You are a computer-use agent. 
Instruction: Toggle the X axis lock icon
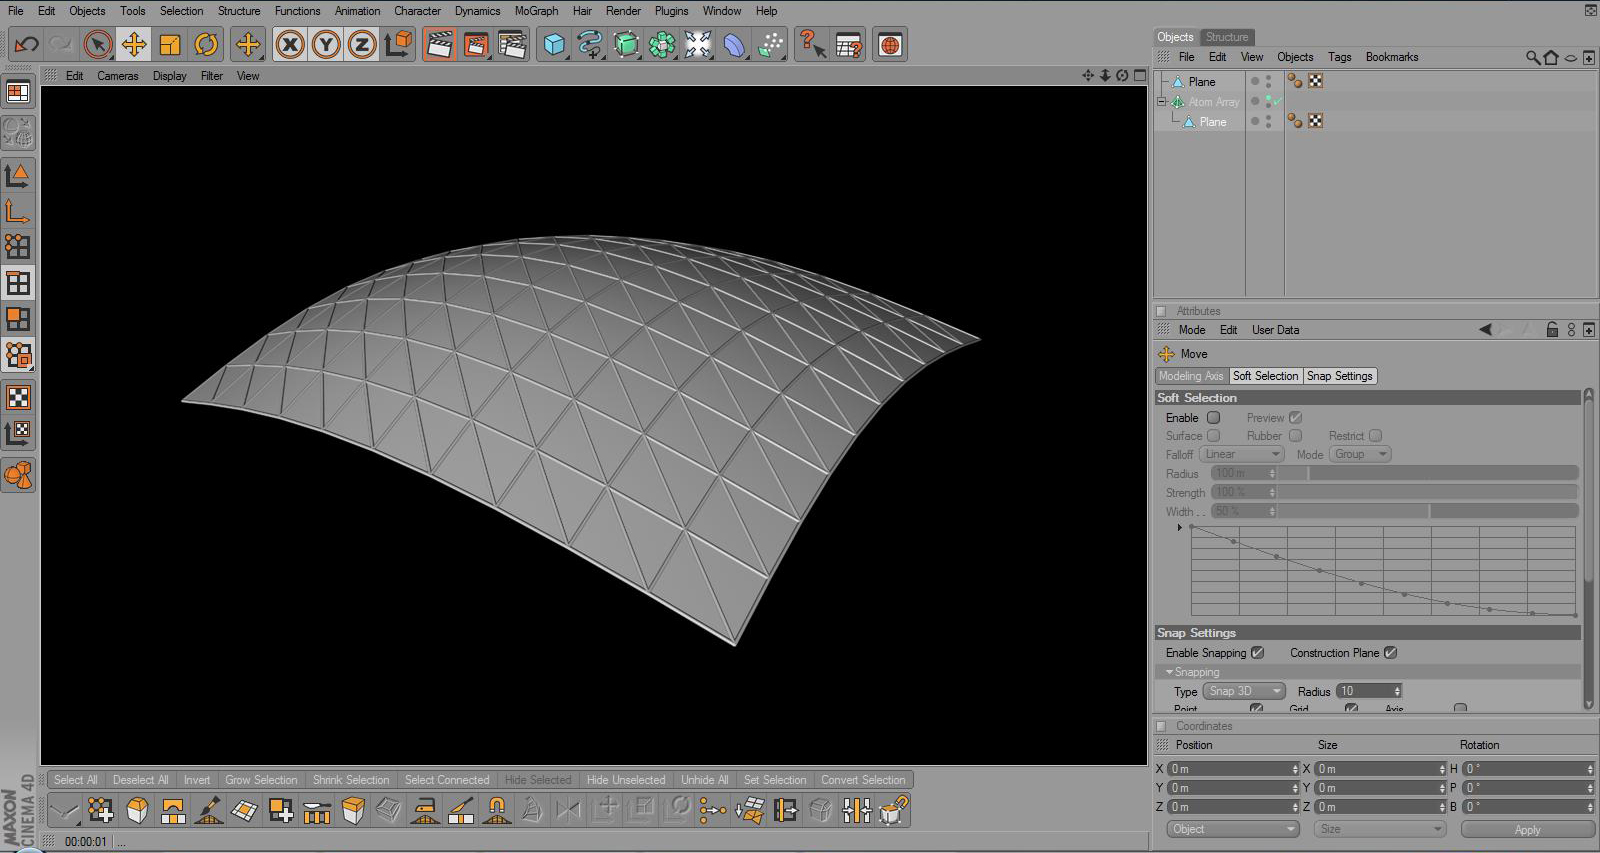(290, 44)
